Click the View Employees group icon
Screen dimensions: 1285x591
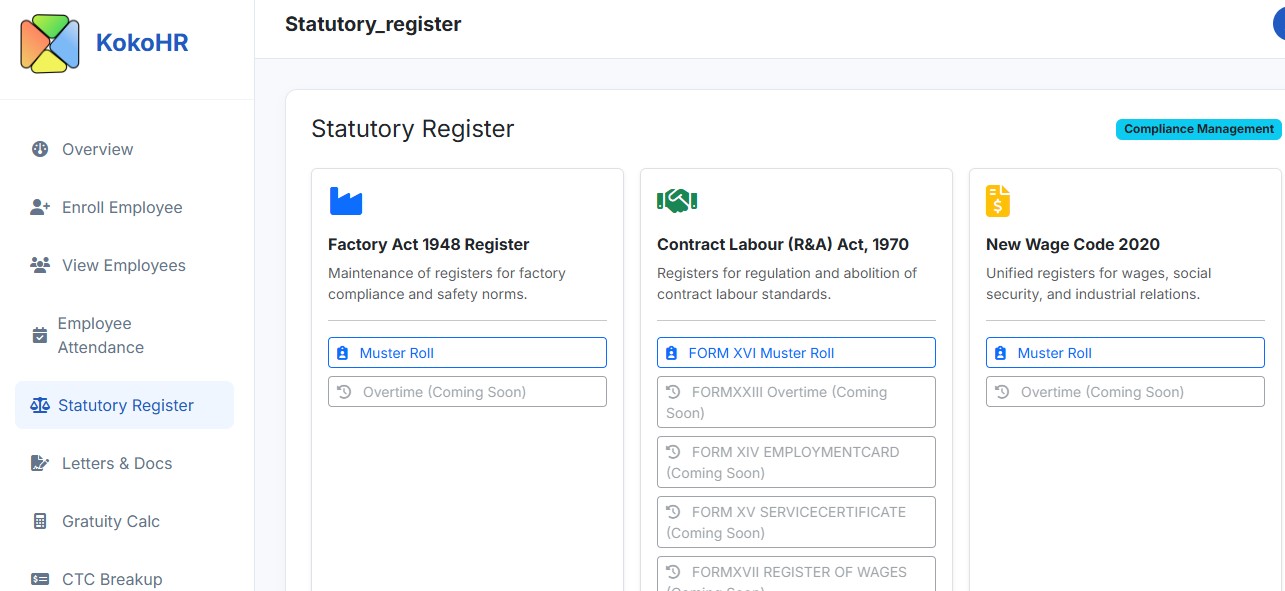pyautogui.click(x=40, y=266)
